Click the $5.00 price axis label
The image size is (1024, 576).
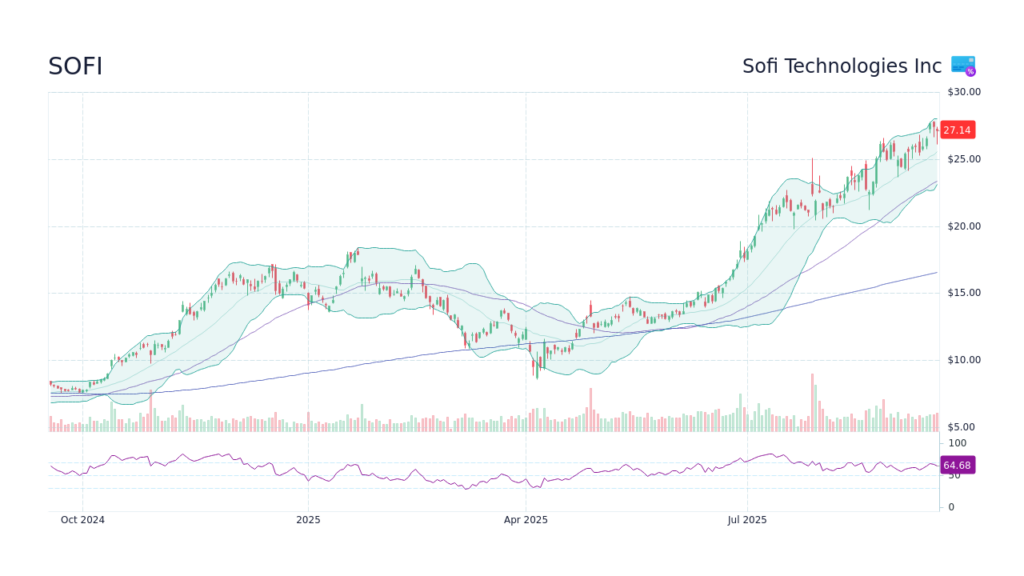click(963, 427)
